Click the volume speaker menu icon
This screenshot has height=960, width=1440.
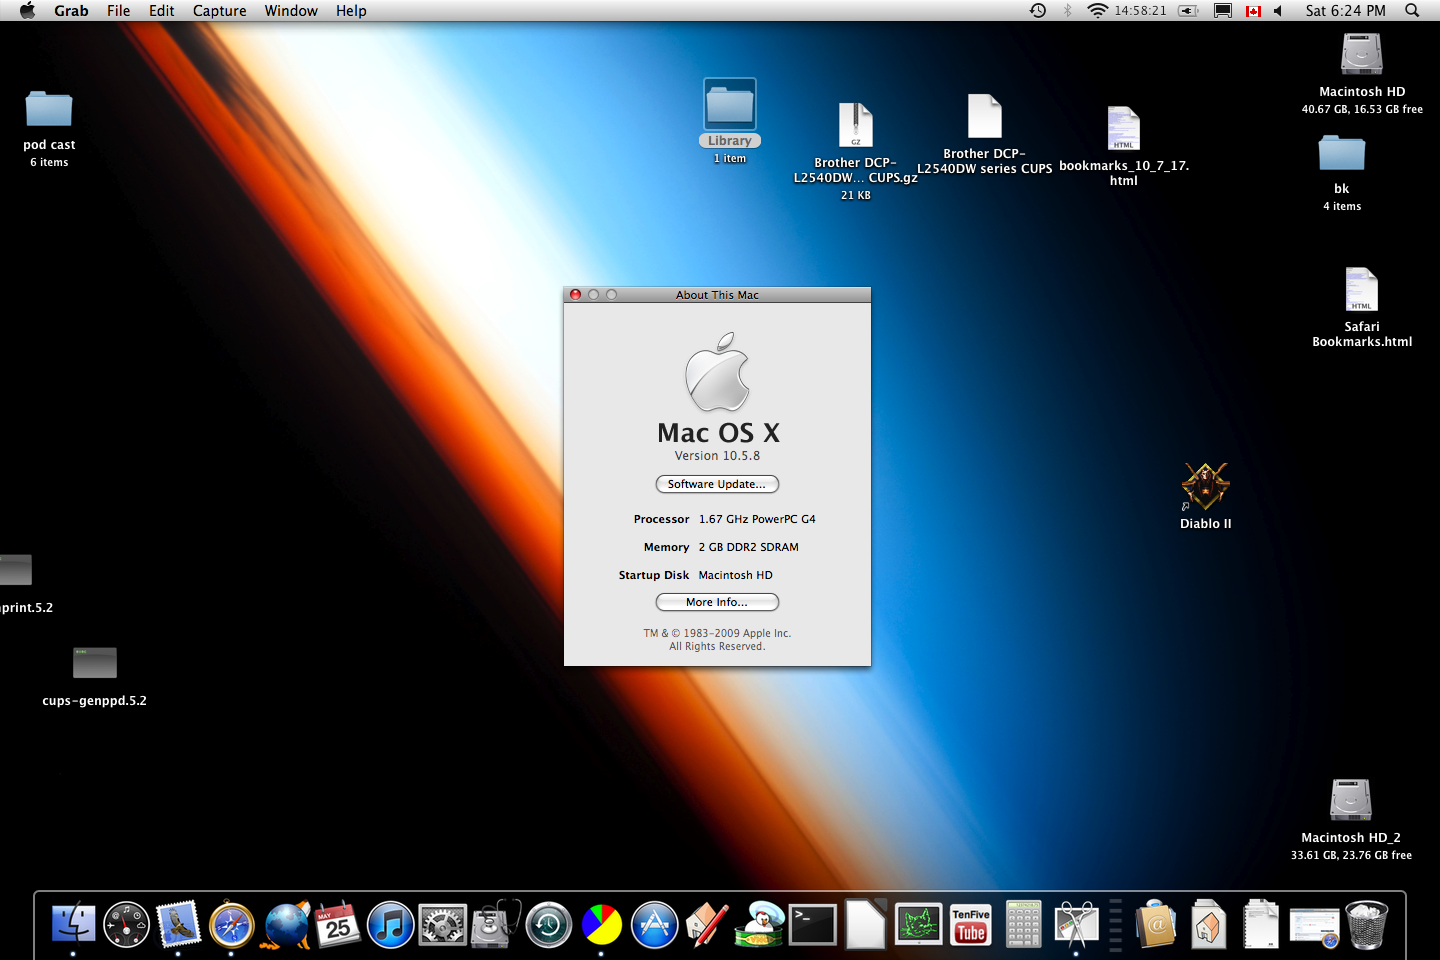(x=1278, y=11)
